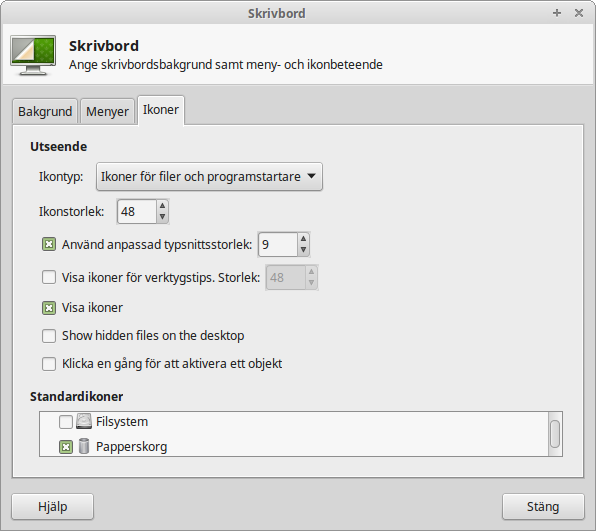Decrease Ikonstorlek with down arrow
Screen dimensions: 596x531
162,217
